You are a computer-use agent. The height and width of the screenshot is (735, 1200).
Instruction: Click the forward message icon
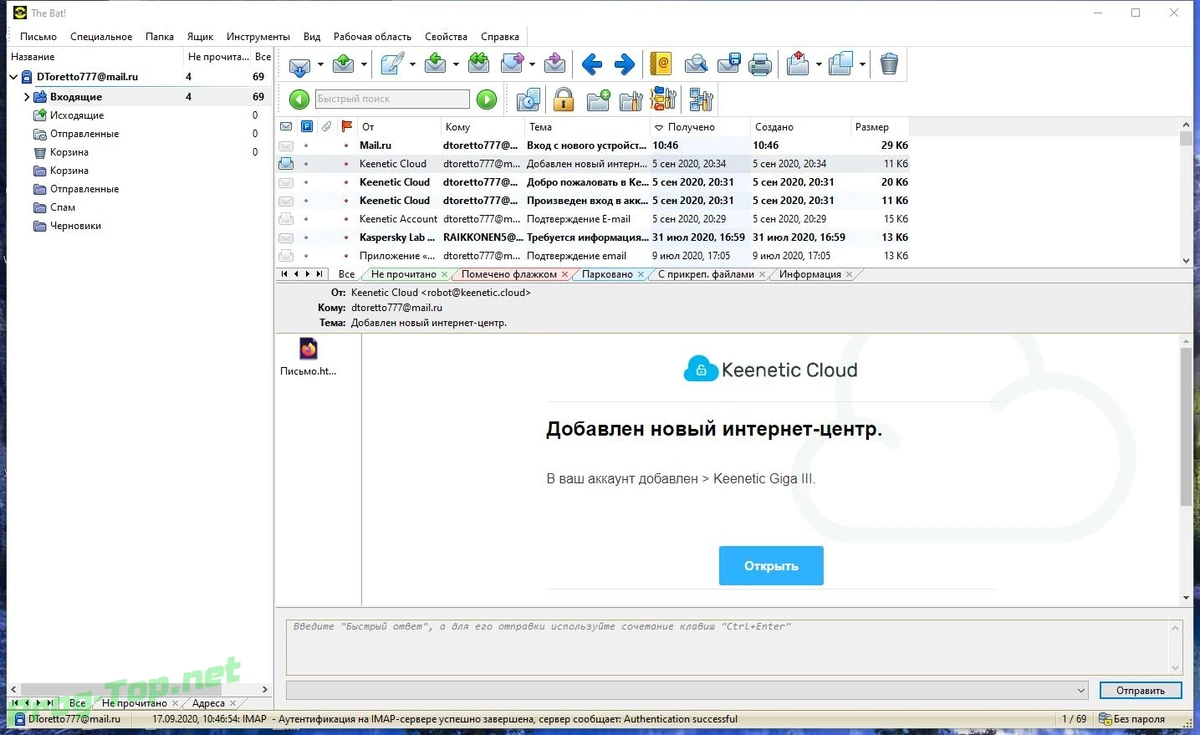point(512,65)
